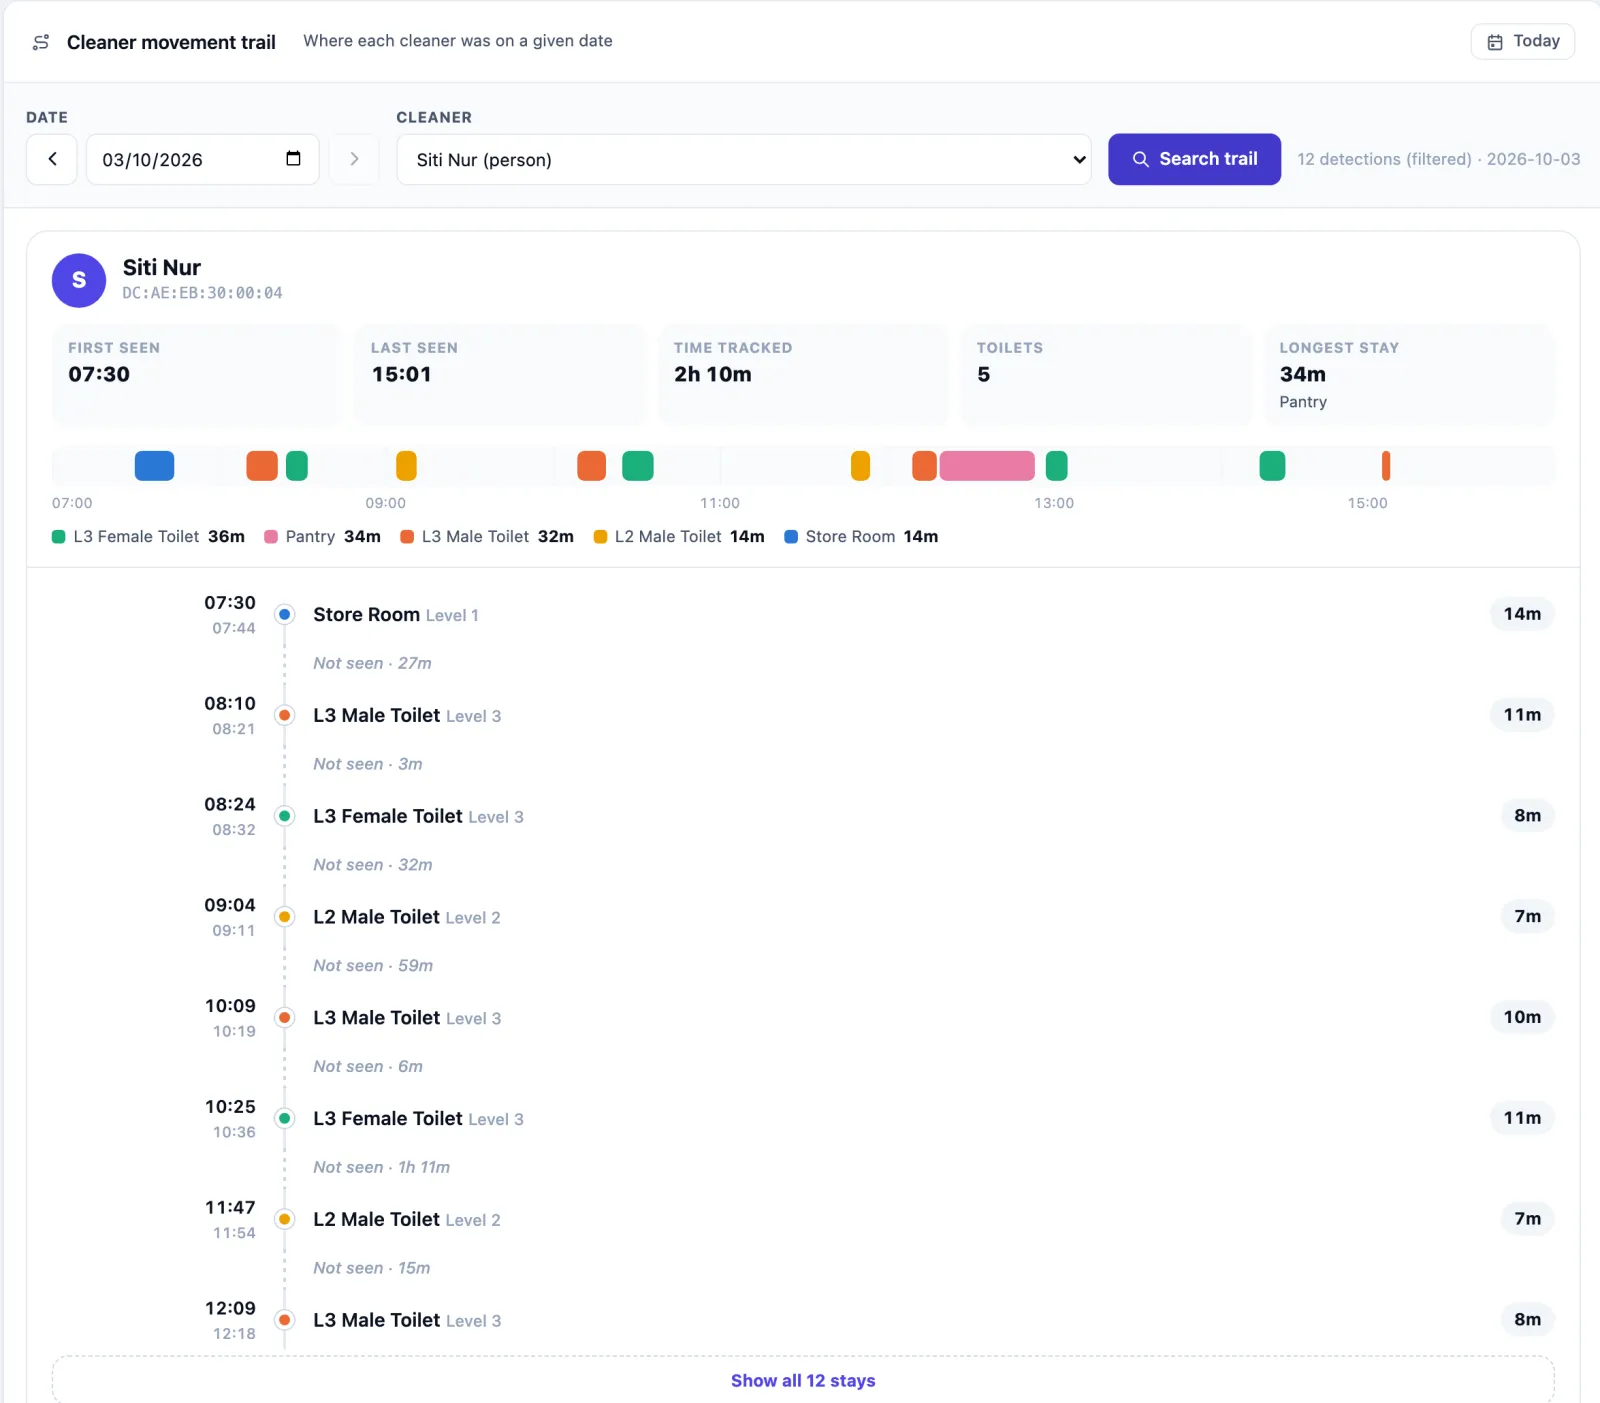
Task: Click the Pantry legend color swatch
Action: pos(271,537)
